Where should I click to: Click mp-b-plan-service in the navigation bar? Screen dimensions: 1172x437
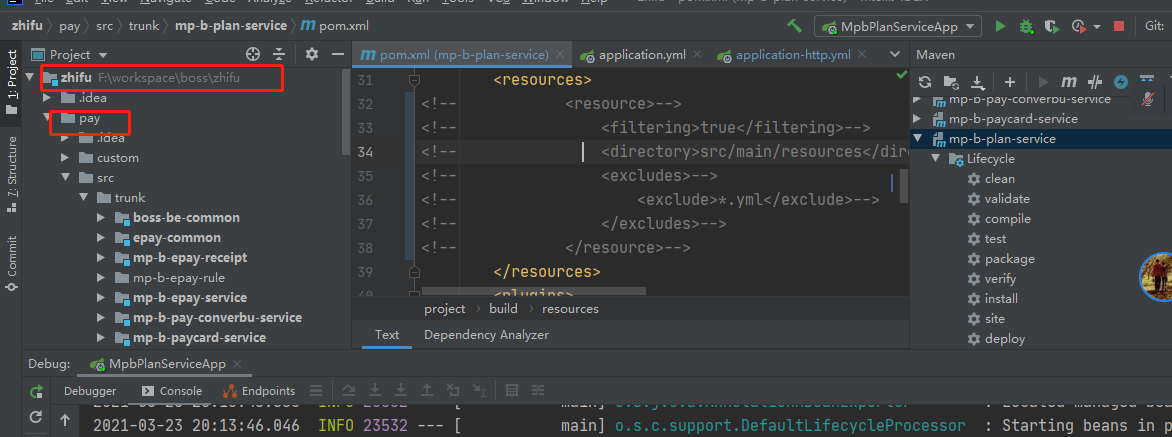click(x=230, y=25)
